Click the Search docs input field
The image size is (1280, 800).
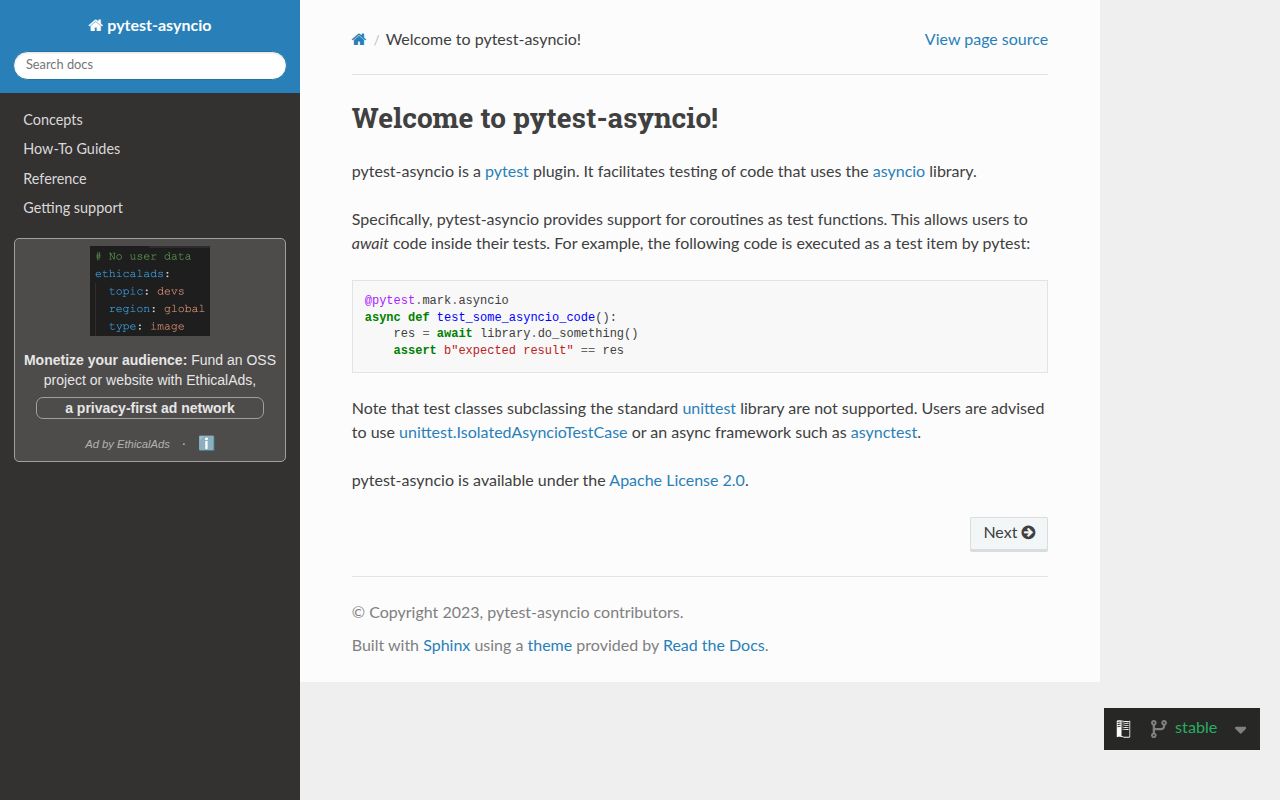click(x=150, y=65)
